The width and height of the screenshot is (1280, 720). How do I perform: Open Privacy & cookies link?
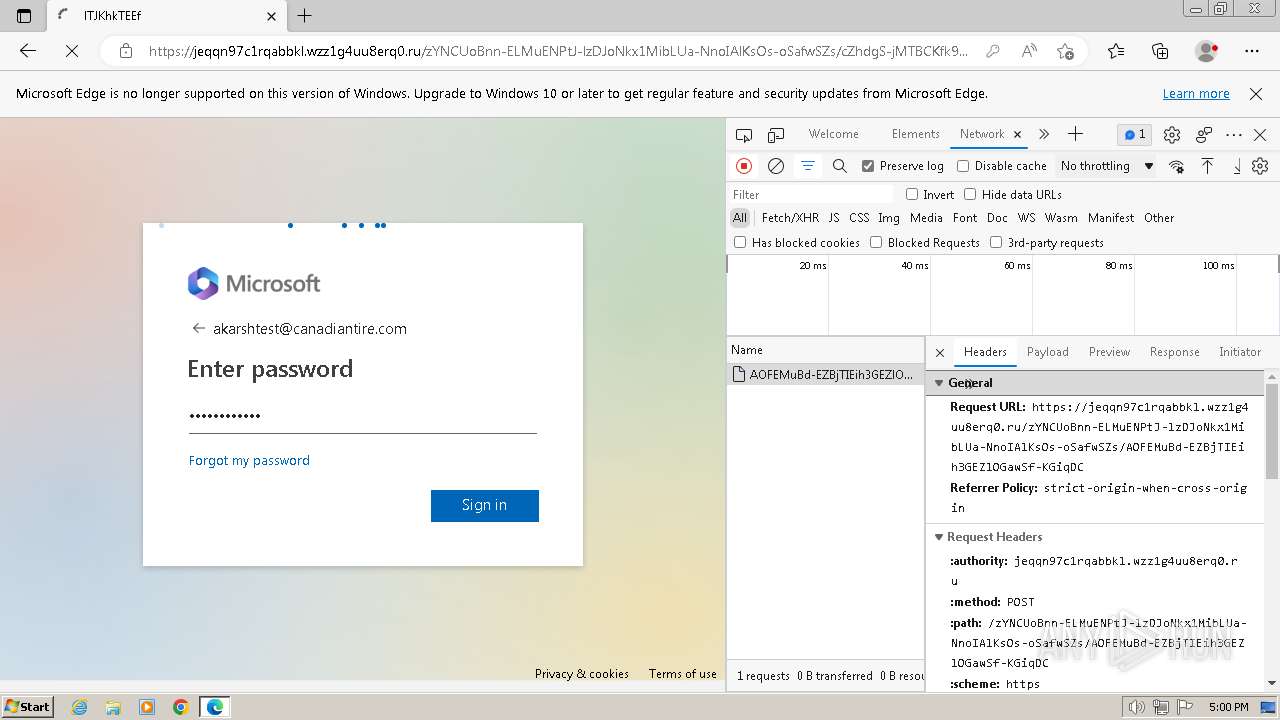[x=582, y=674]
